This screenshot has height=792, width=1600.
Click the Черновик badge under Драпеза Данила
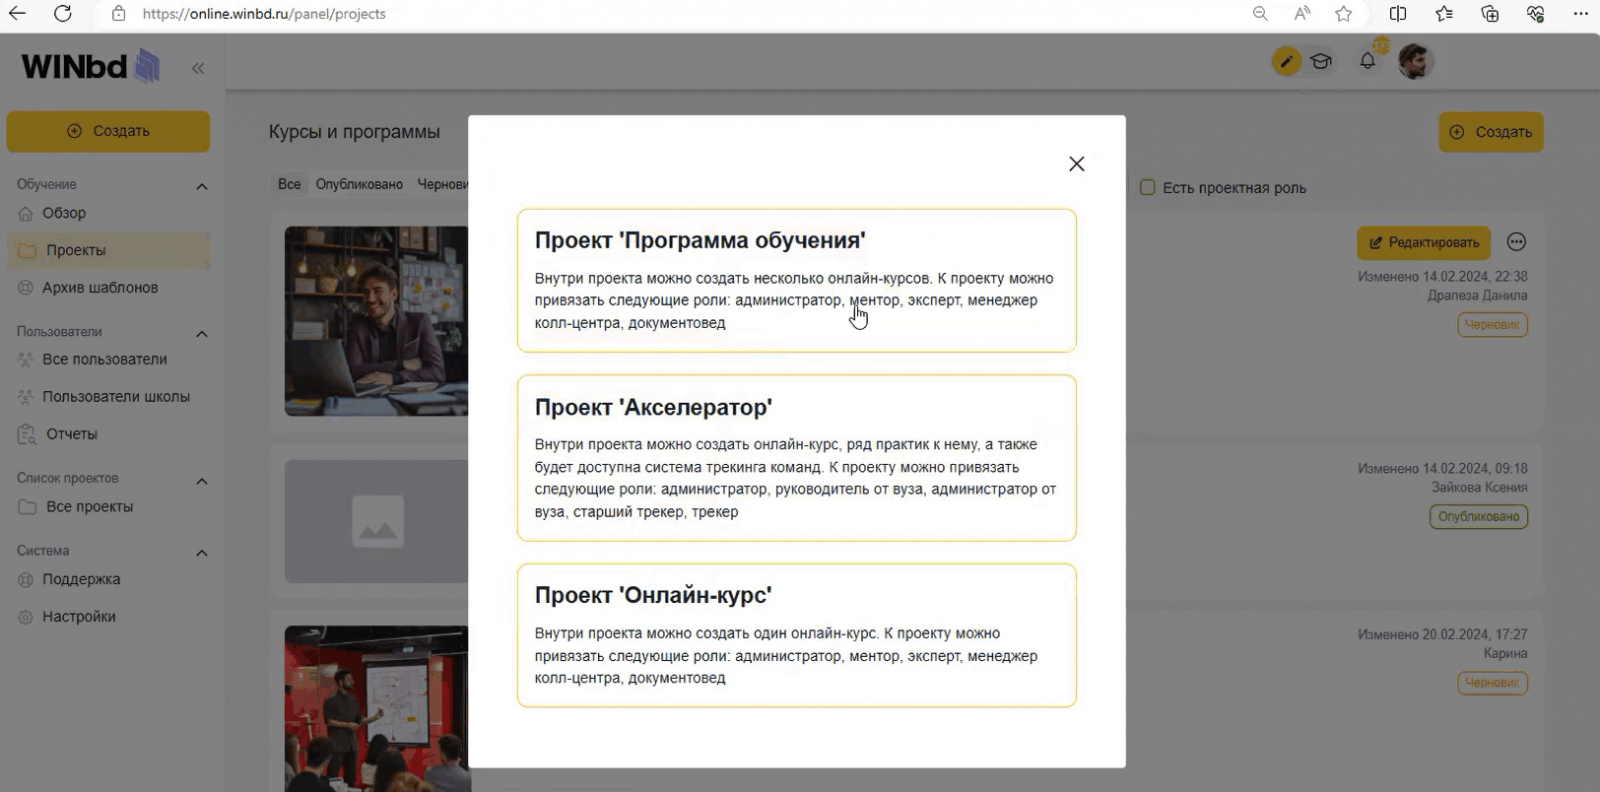(1492, 325)
